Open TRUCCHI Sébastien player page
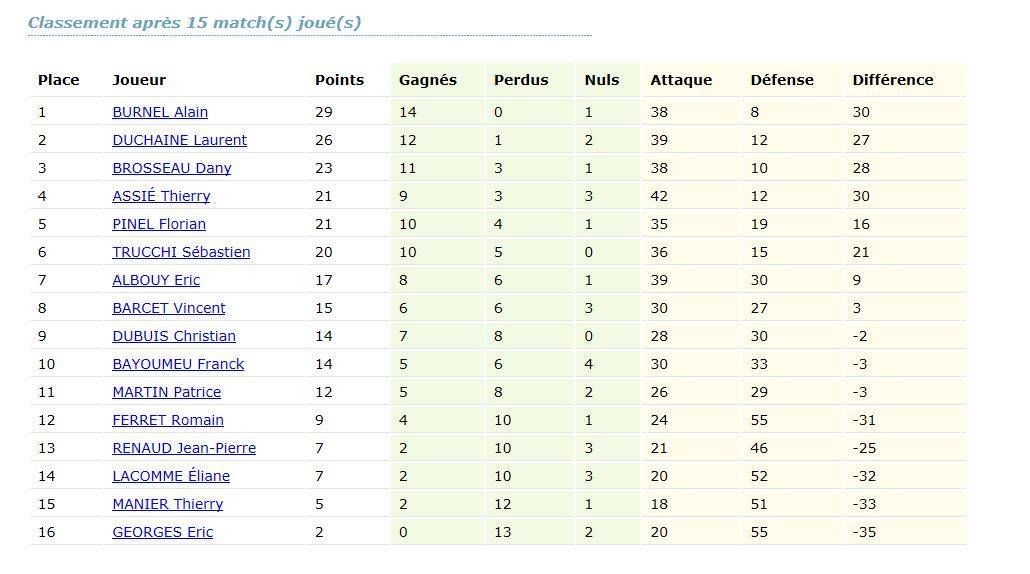Screen dimensions: 1030x574 (x=181, y=252)
